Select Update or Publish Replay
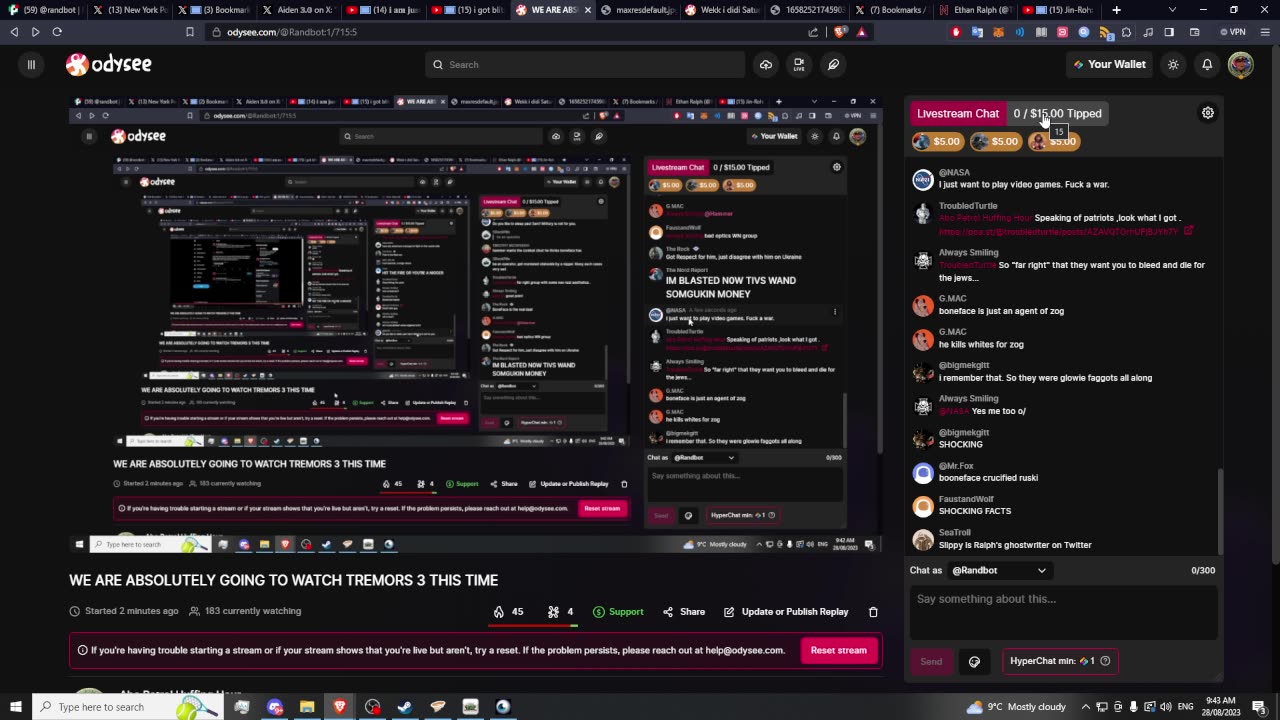1280x720 pixels. point(786,612)
